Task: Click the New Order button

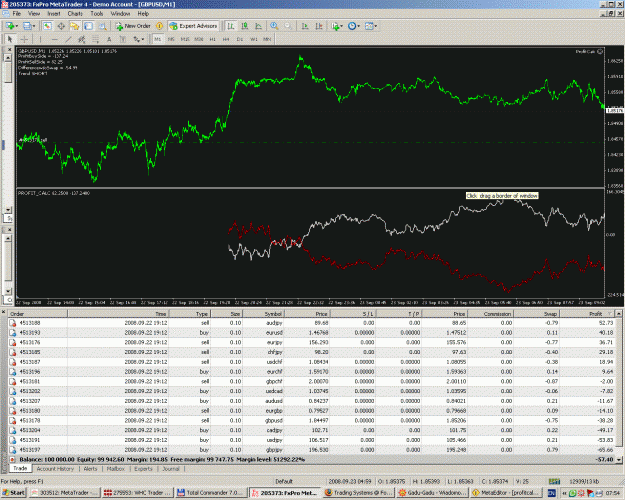Action: click(x=133, y=26)
